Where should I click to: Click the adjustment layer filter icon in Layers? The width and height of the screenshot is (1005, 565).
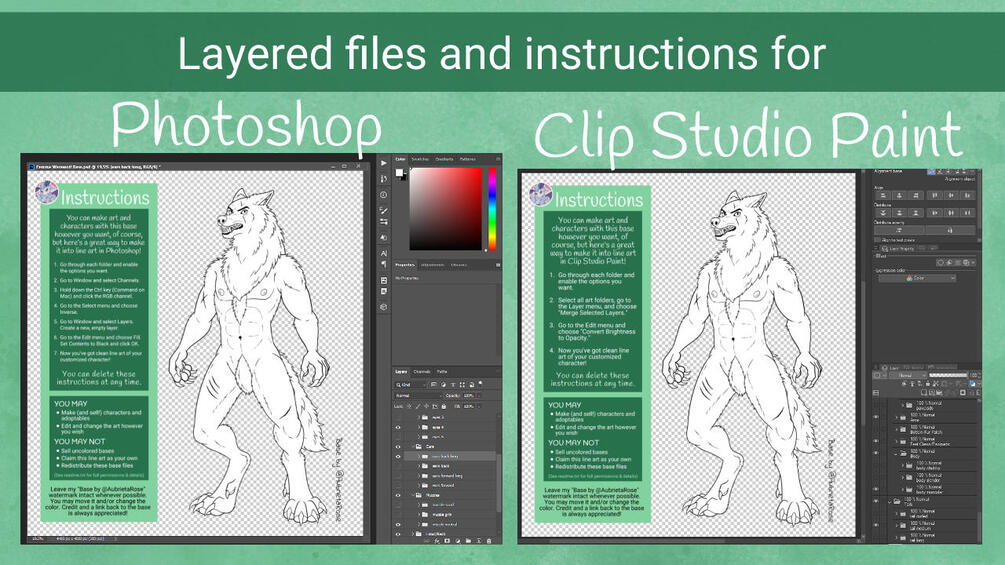pyautogui.click(x=444, y=385)
